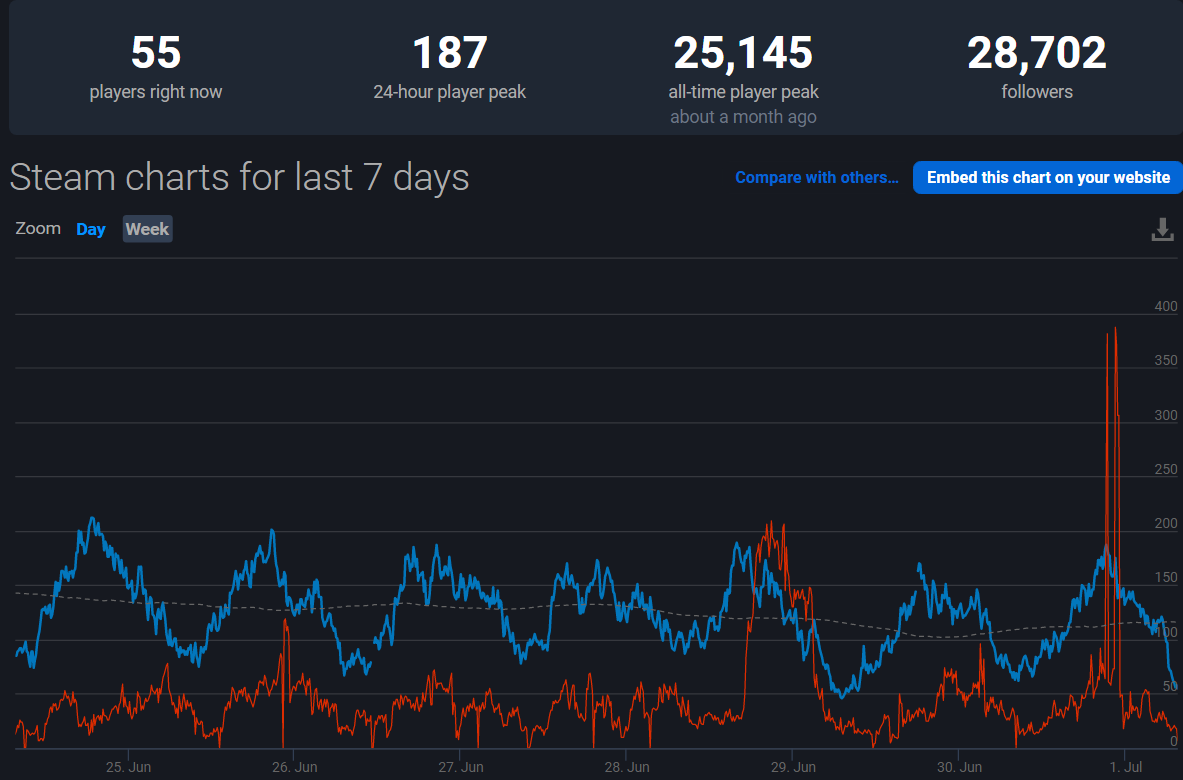Click Embed this chart on your website
This screenshot has height=780, width=1183.
point(1047,178)
